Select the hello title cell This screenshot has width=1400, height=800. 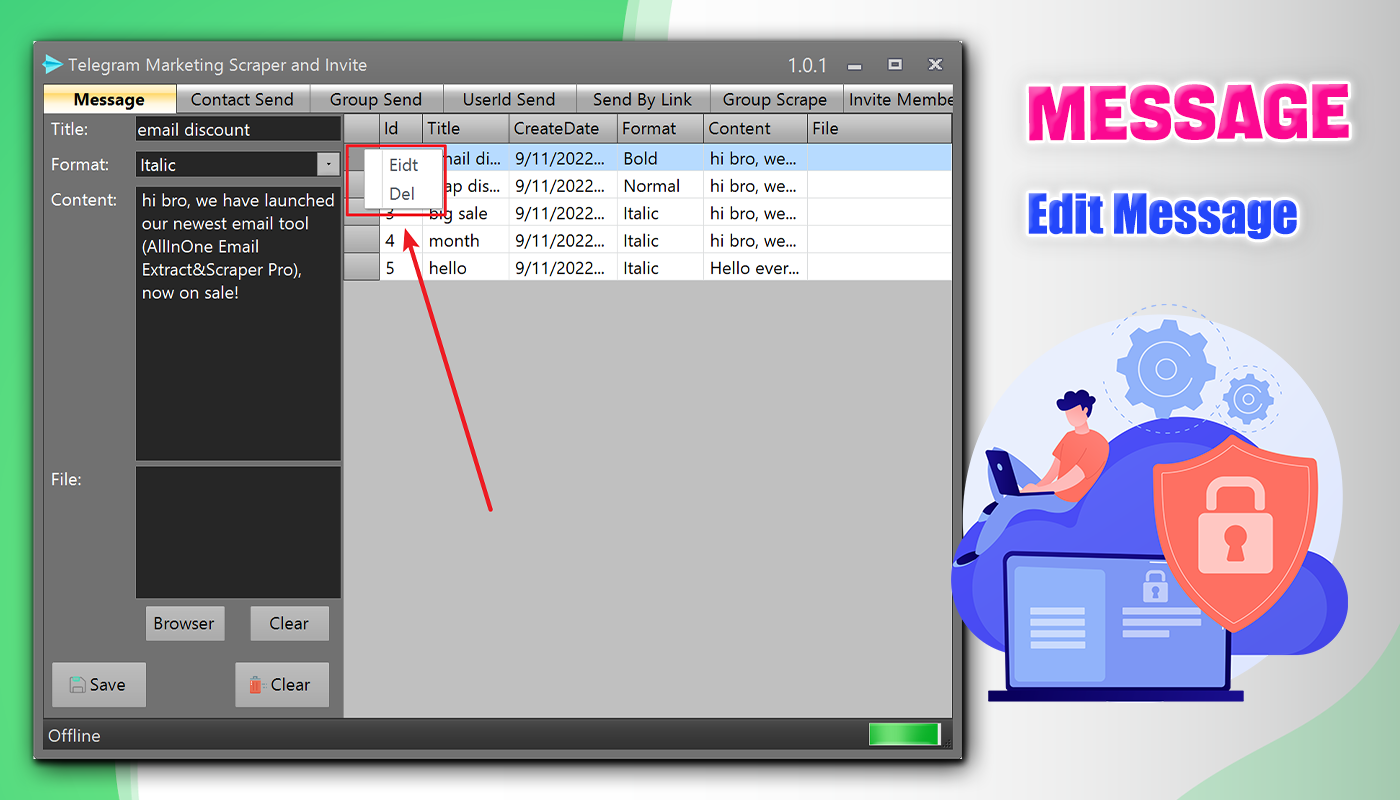pyautogui.click(x=465, y=267)
